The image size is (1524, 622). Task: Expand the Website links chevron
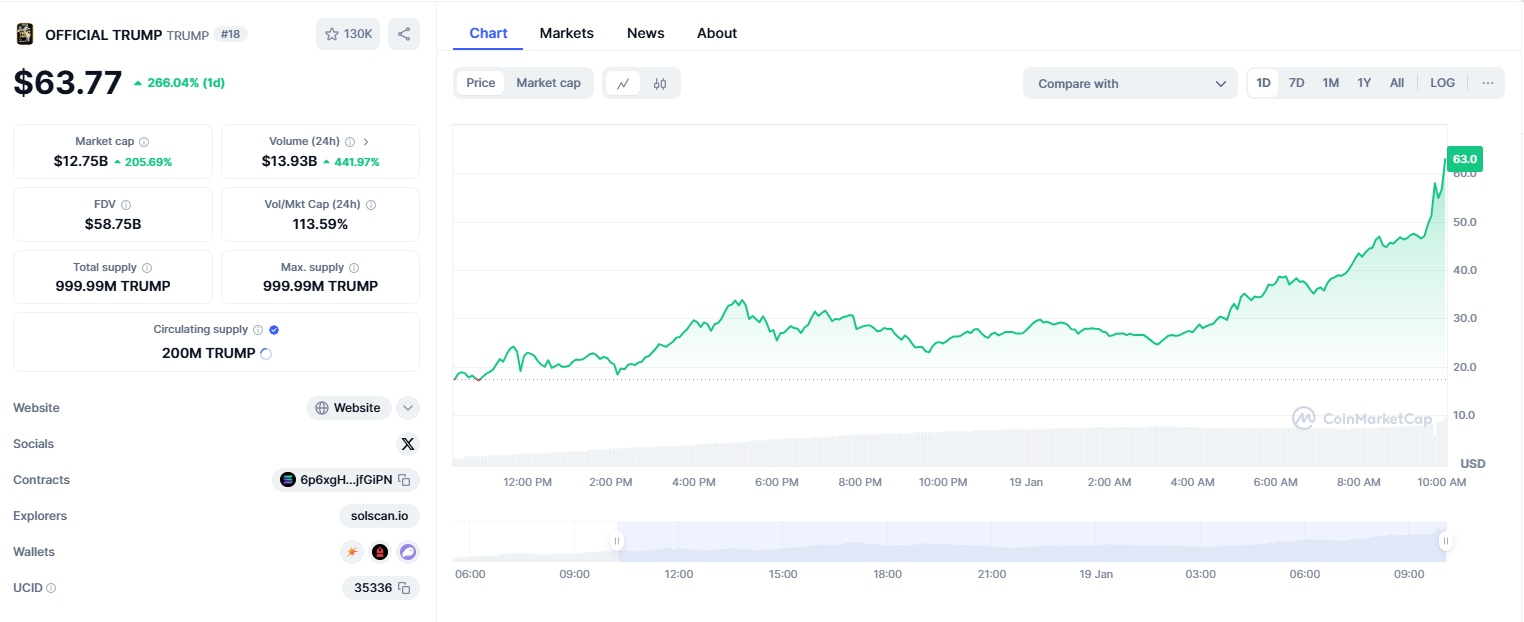tap(407, 408)
